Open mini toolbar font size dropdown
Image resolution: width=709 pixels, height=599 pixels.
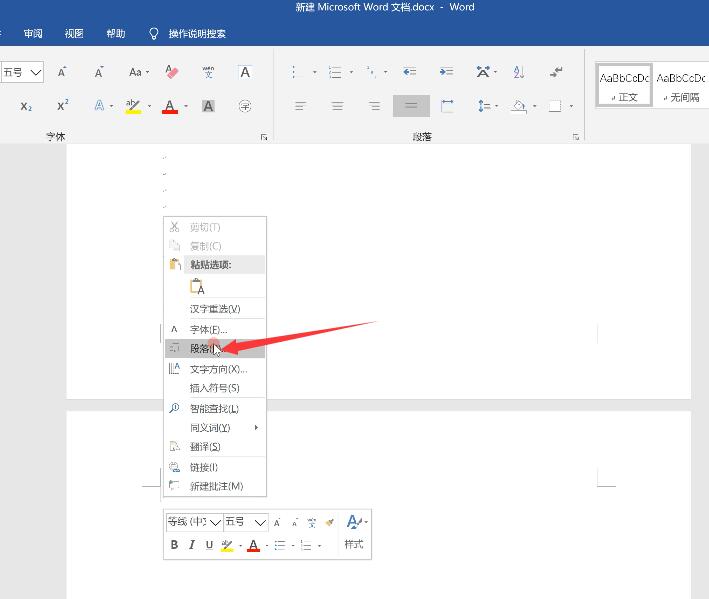[260, 523]
